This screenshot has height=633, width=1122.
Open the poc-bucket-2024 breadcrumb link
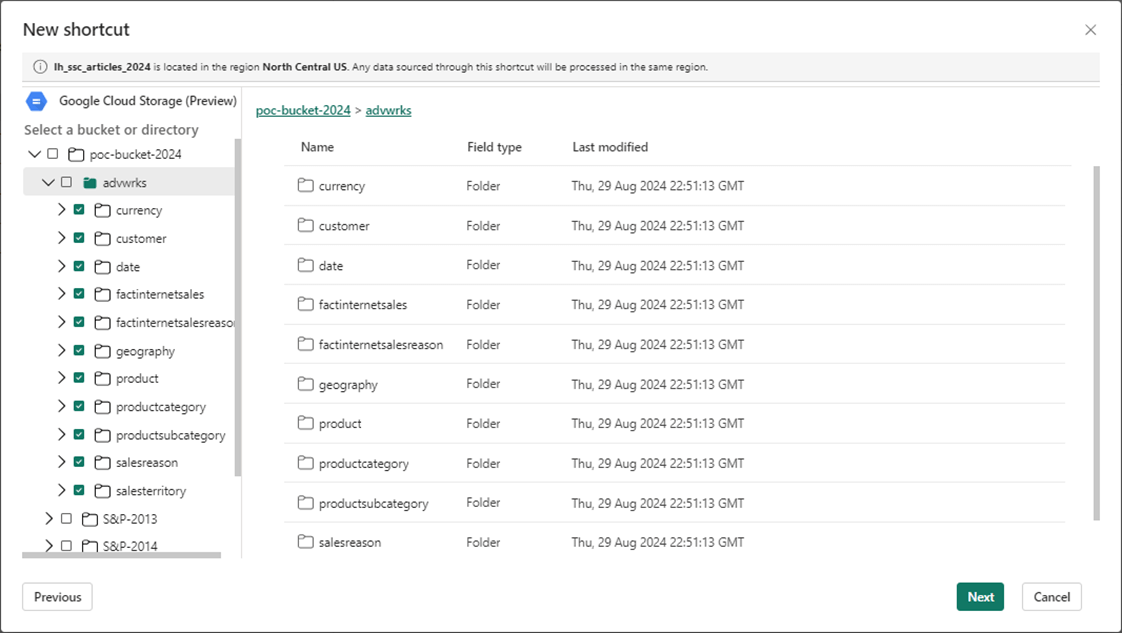[x=303, y=110]
